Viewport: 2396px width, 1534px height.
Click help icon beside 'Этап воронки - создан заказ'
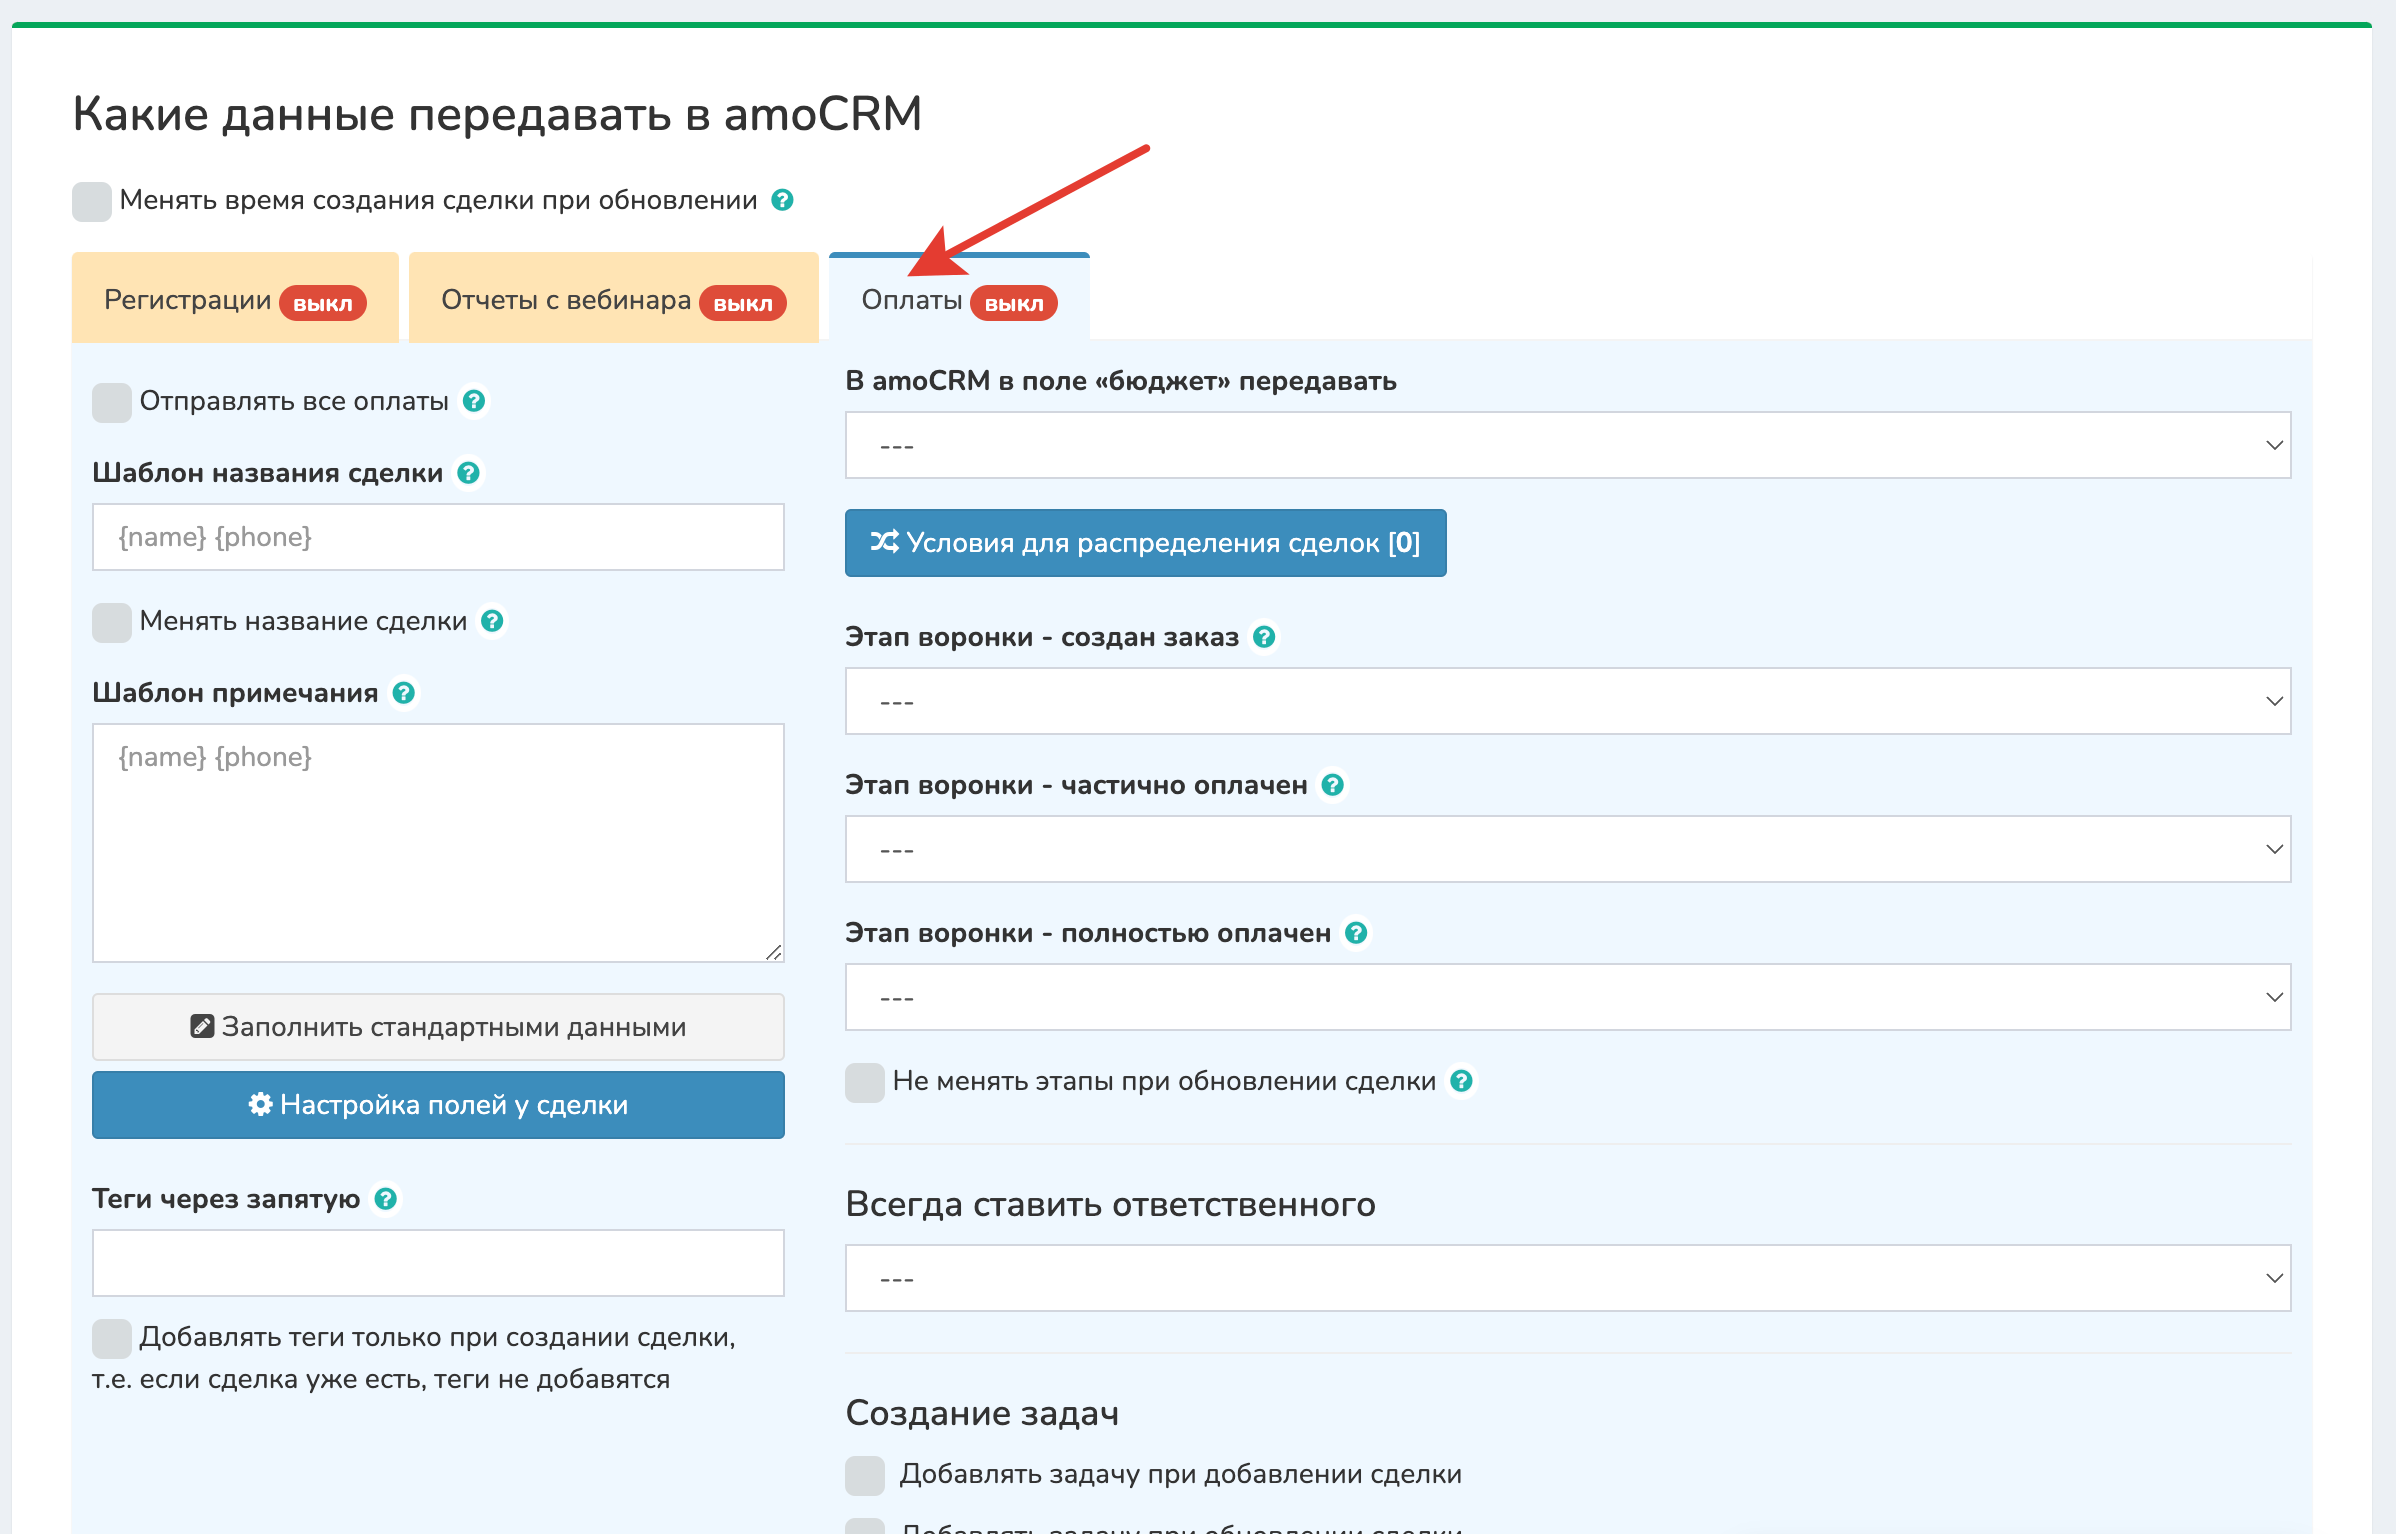1264,637
